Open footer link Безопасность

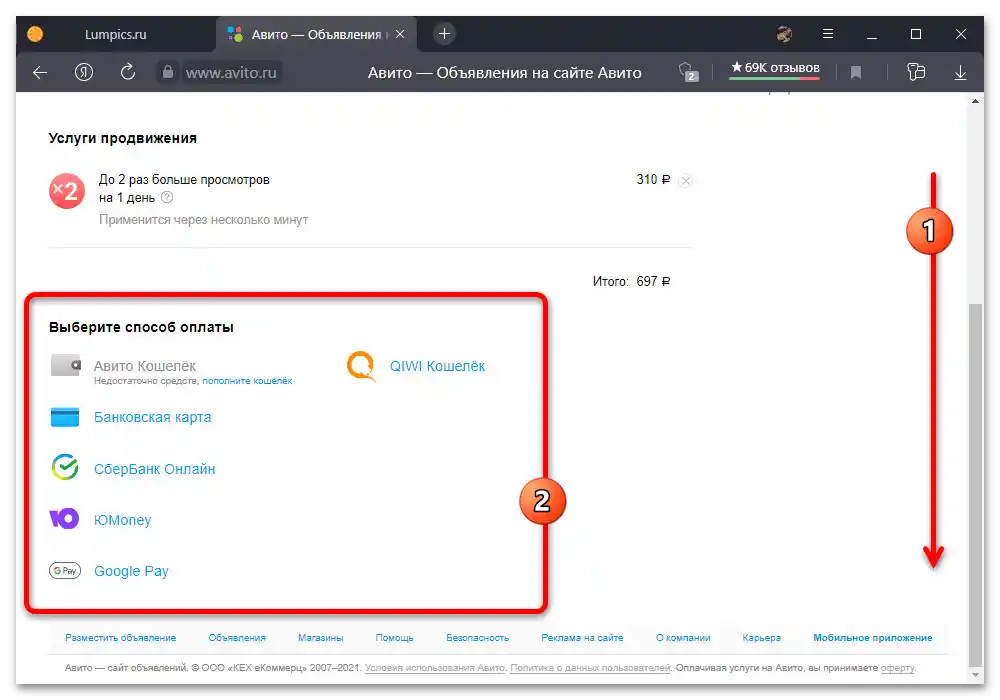[x=478, y=638]
